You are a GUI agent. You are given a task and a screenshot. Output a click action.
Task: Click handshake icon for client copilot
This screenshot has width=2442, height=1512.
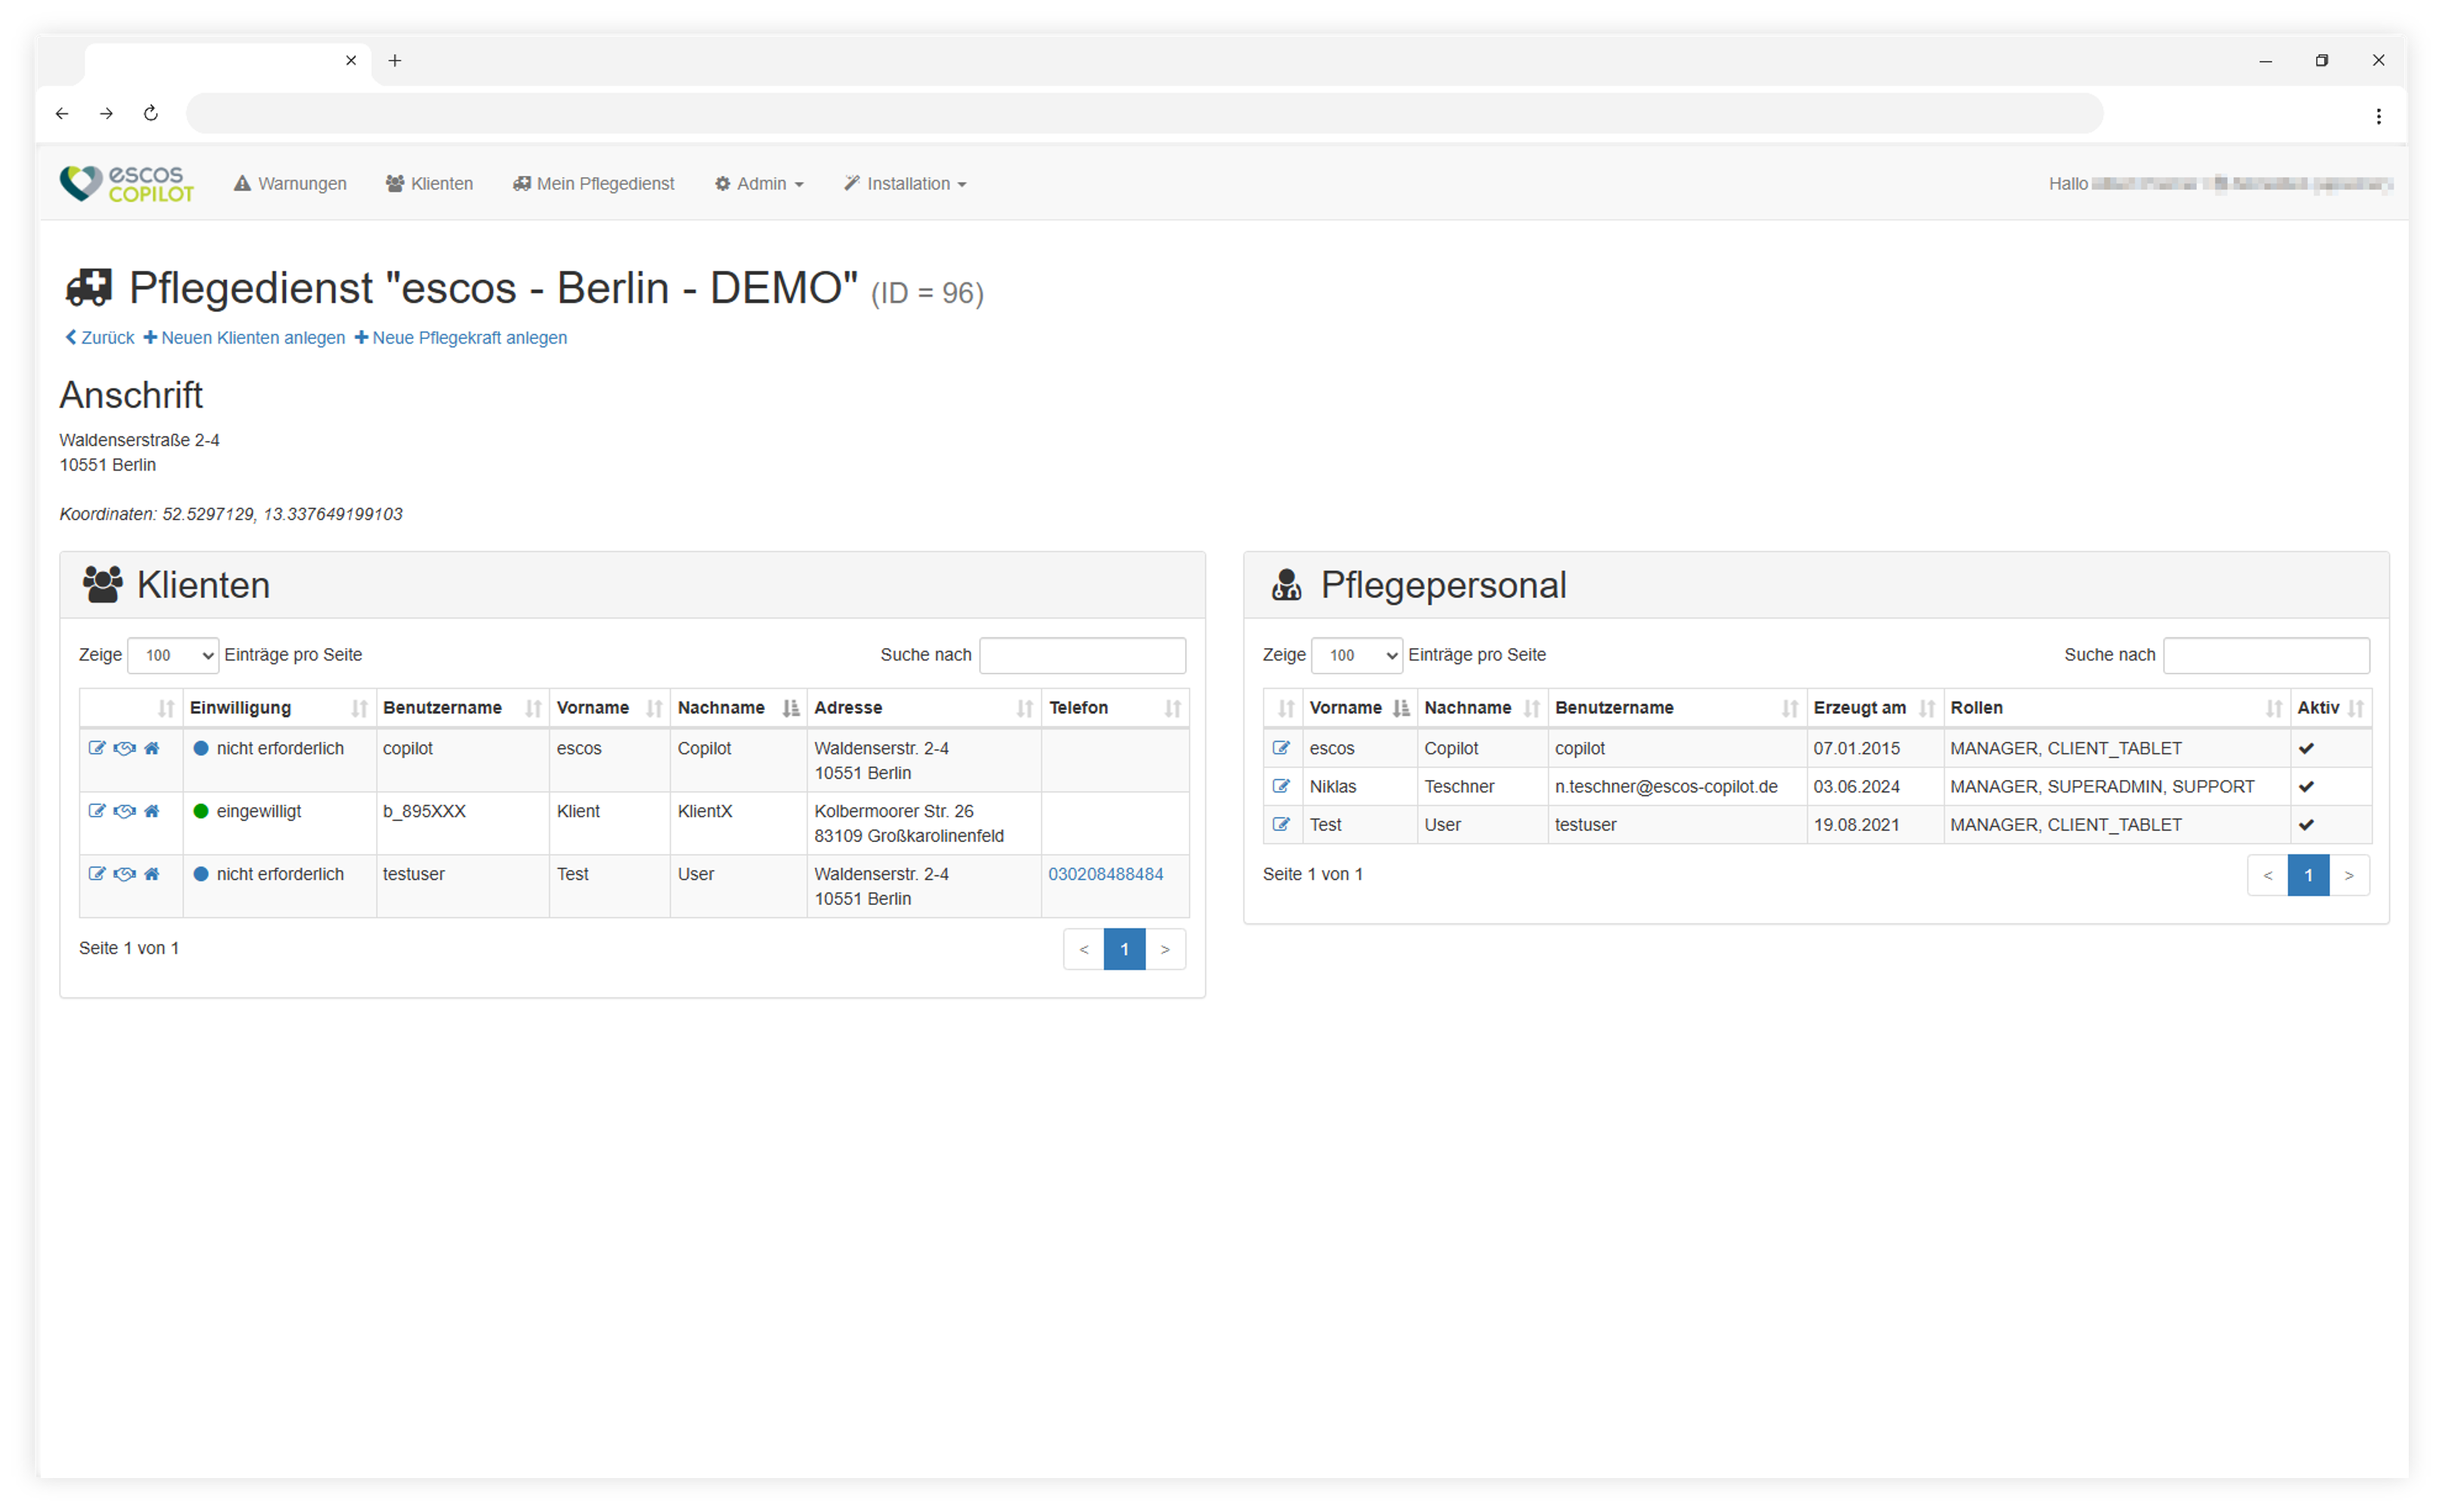pos(124,748)
